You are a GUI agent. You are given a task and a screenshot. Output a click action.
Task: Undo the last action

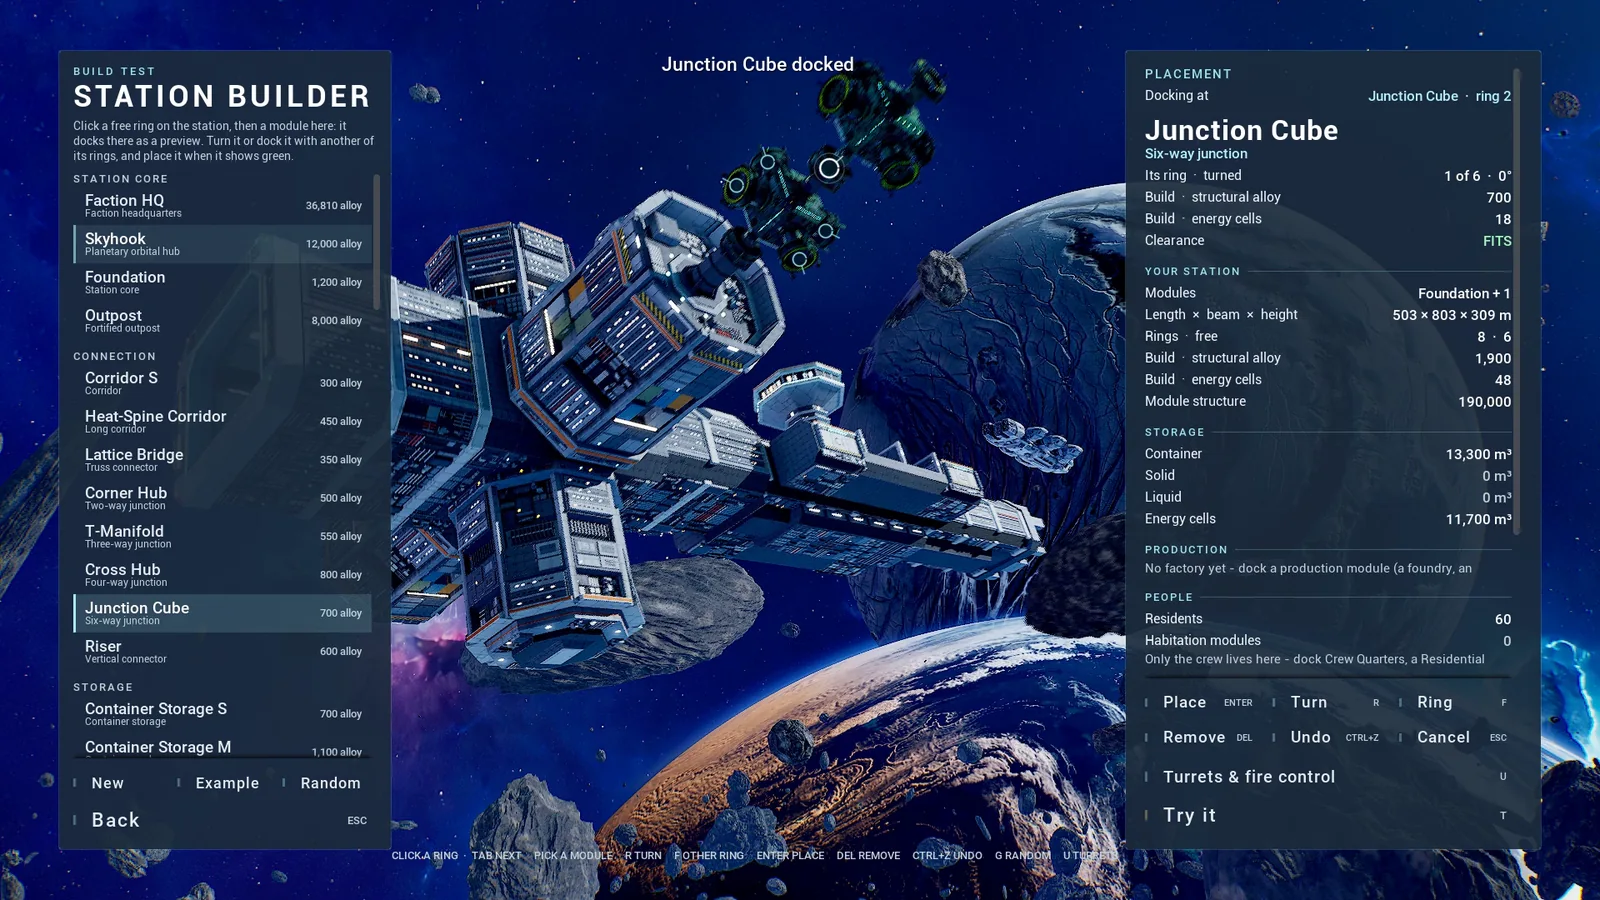click(x=1327, y=737)
